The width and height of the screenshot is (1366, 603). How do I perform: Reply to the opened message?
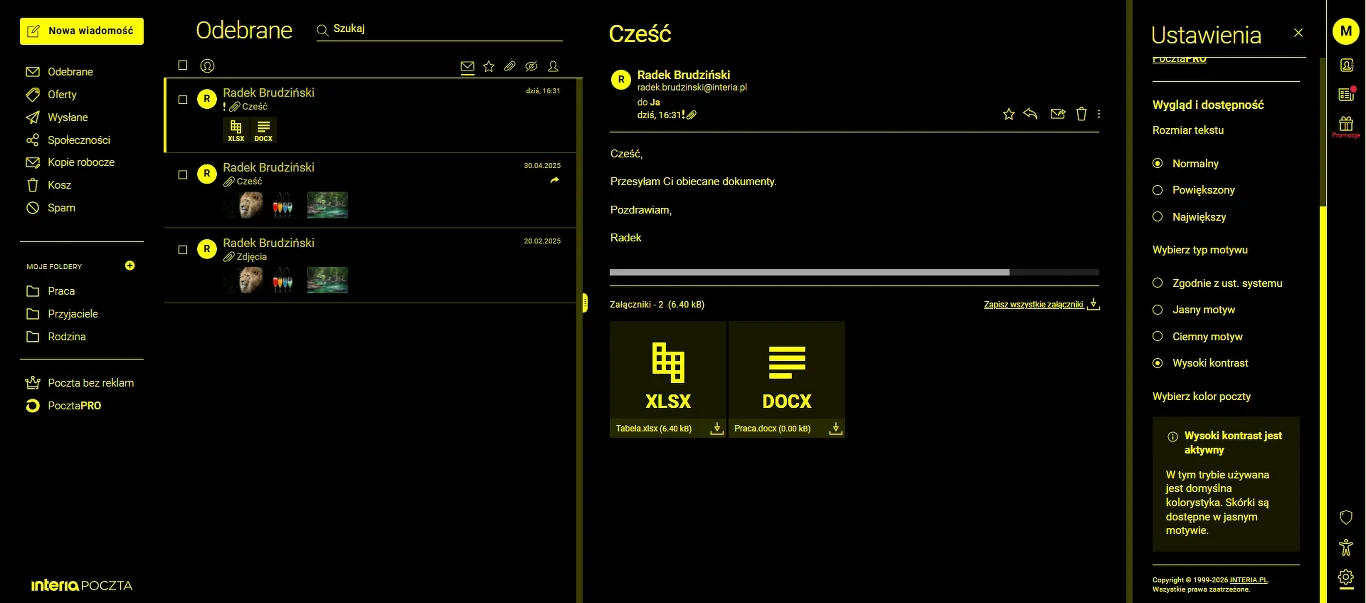click(x=1031, y=114)
